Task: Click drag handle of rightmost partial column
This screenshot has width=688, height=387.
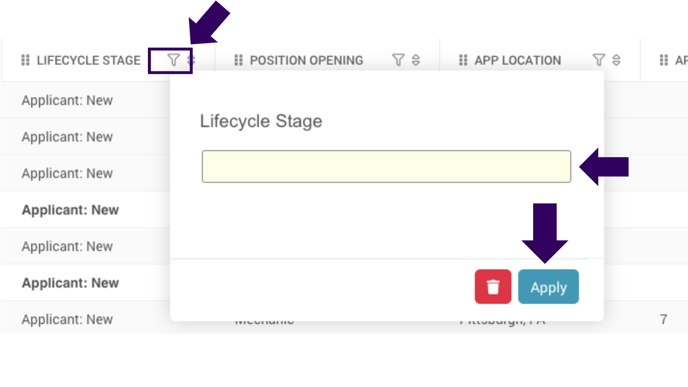Action: [663, 60]
